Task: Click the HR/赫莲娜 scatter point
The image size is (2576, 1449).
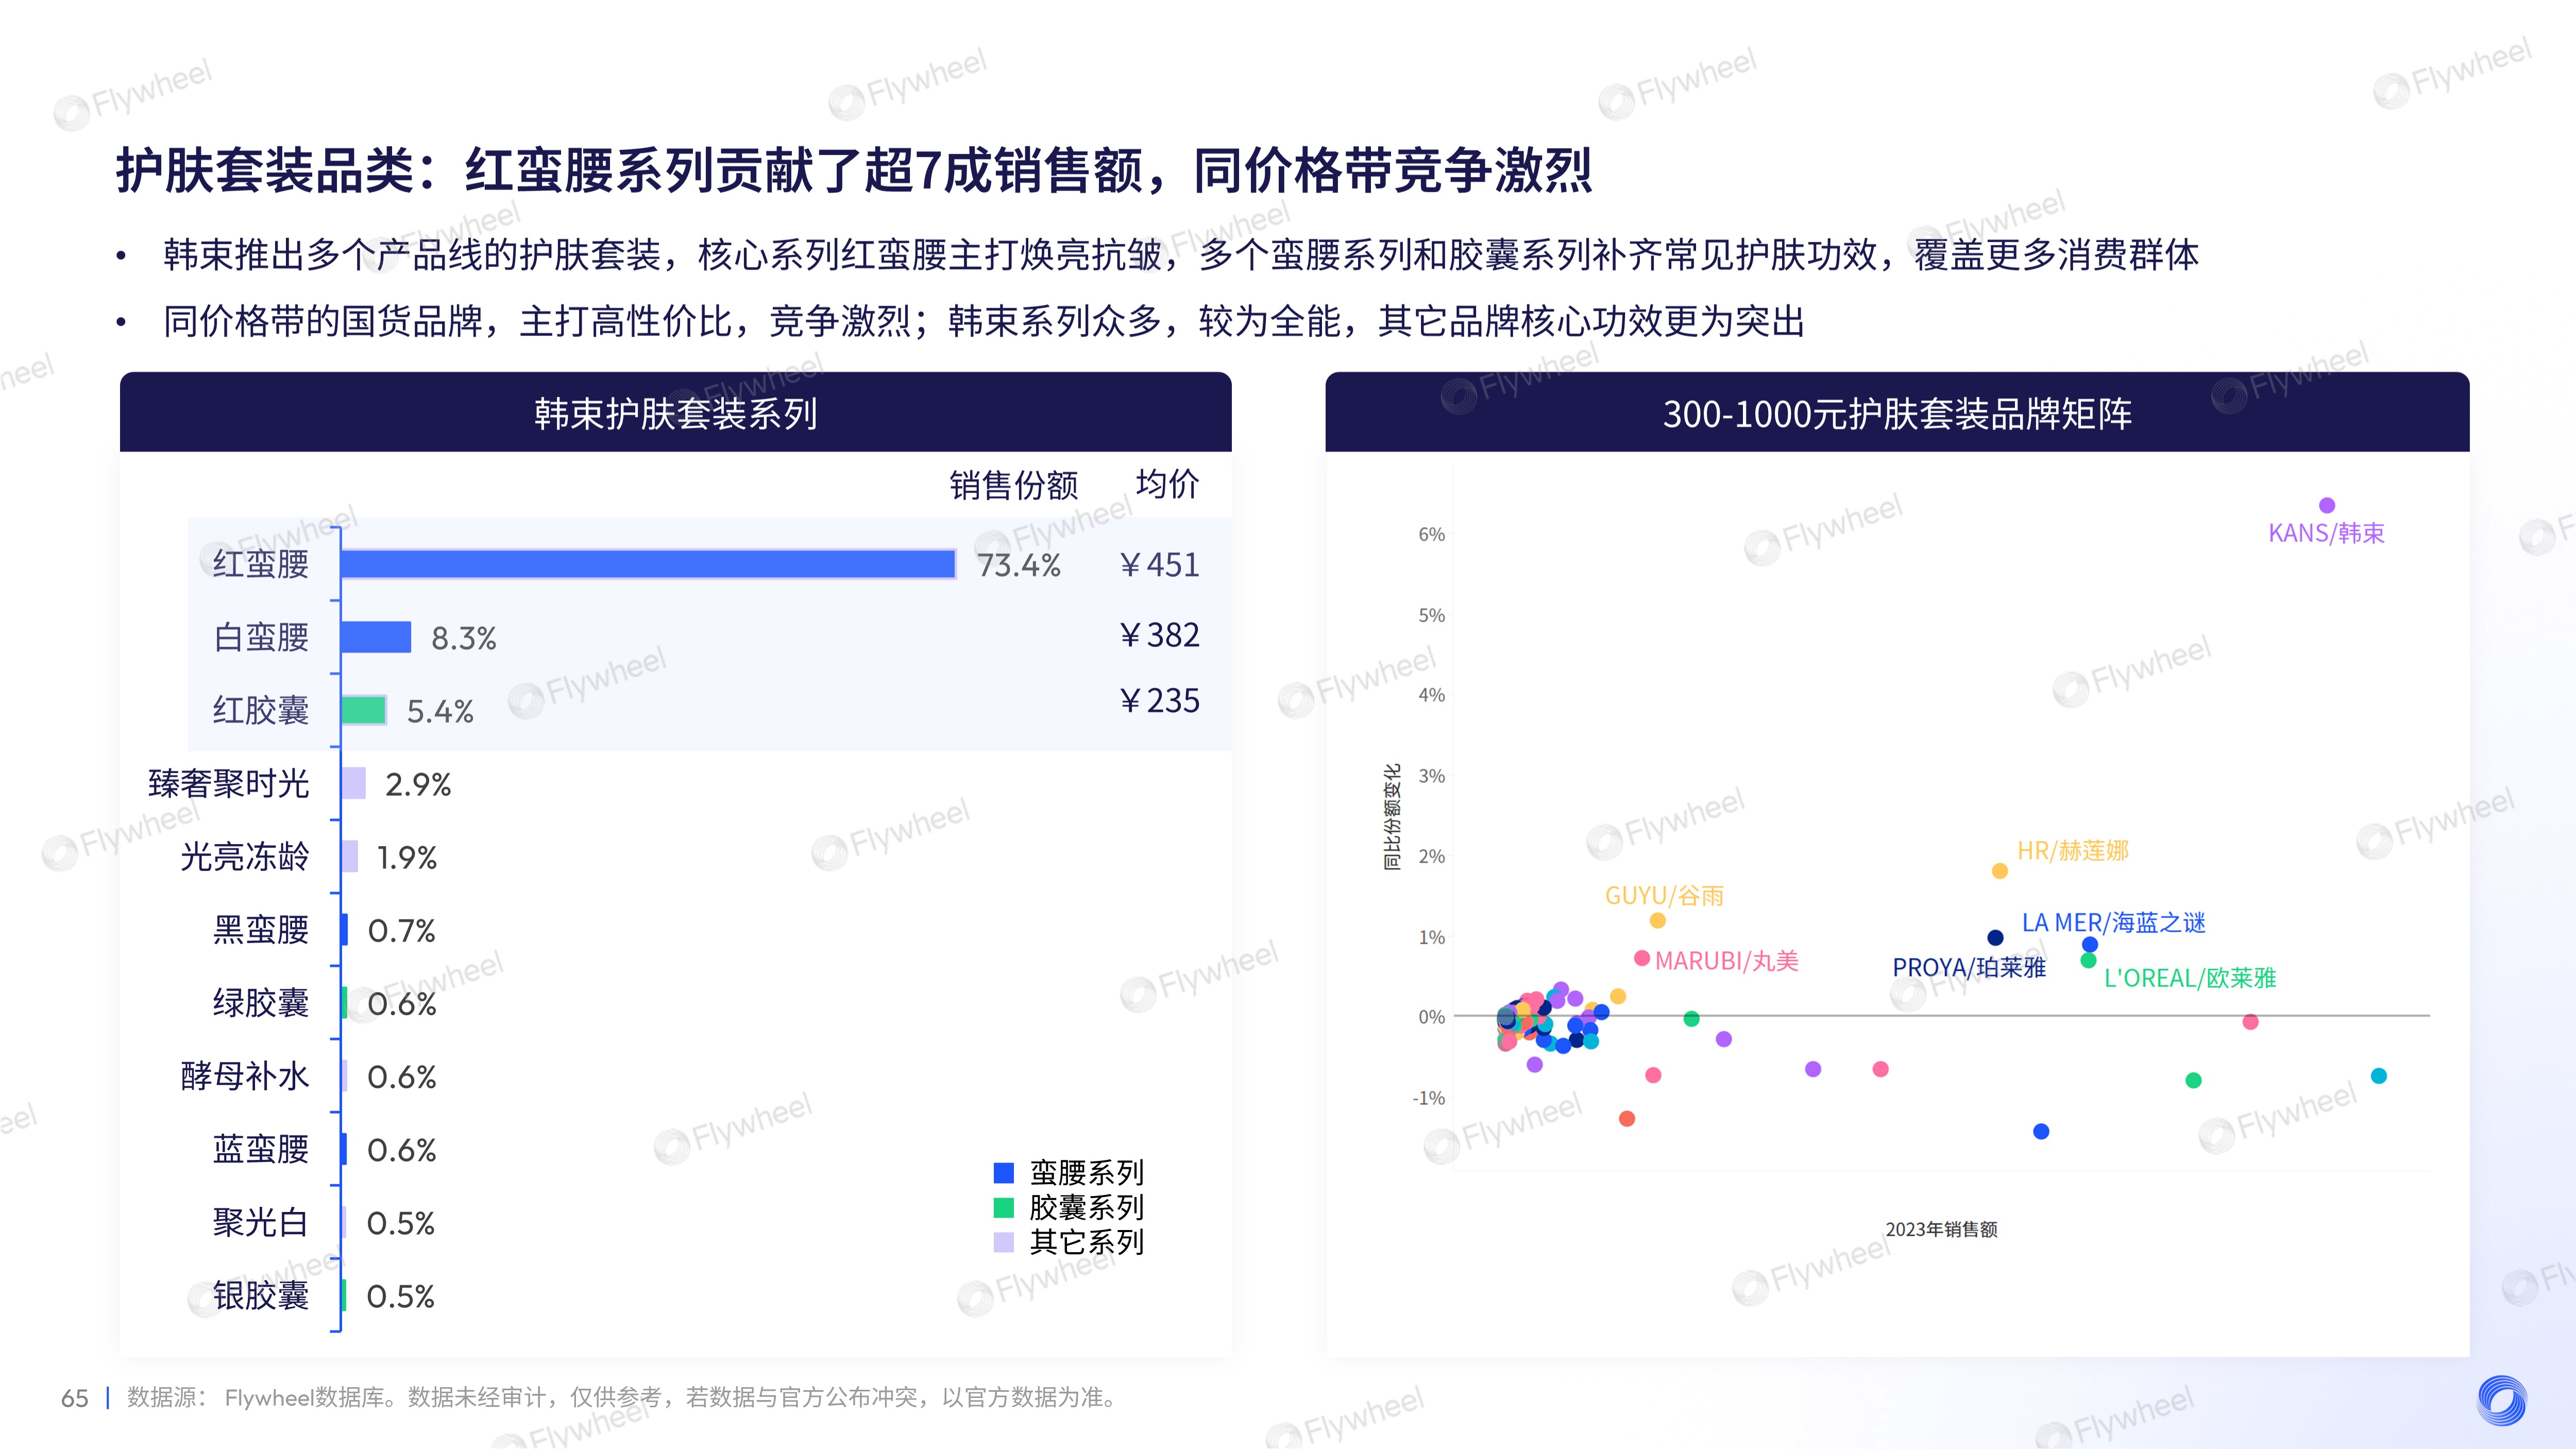Action: (2000, 871)
